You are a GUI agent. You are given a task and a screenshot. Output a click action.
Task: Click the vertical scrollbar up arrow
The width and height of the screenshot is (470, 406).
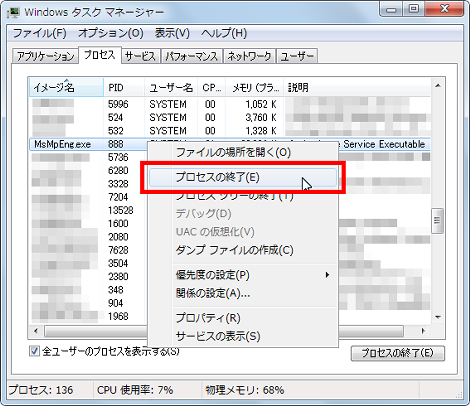(438, 86)
